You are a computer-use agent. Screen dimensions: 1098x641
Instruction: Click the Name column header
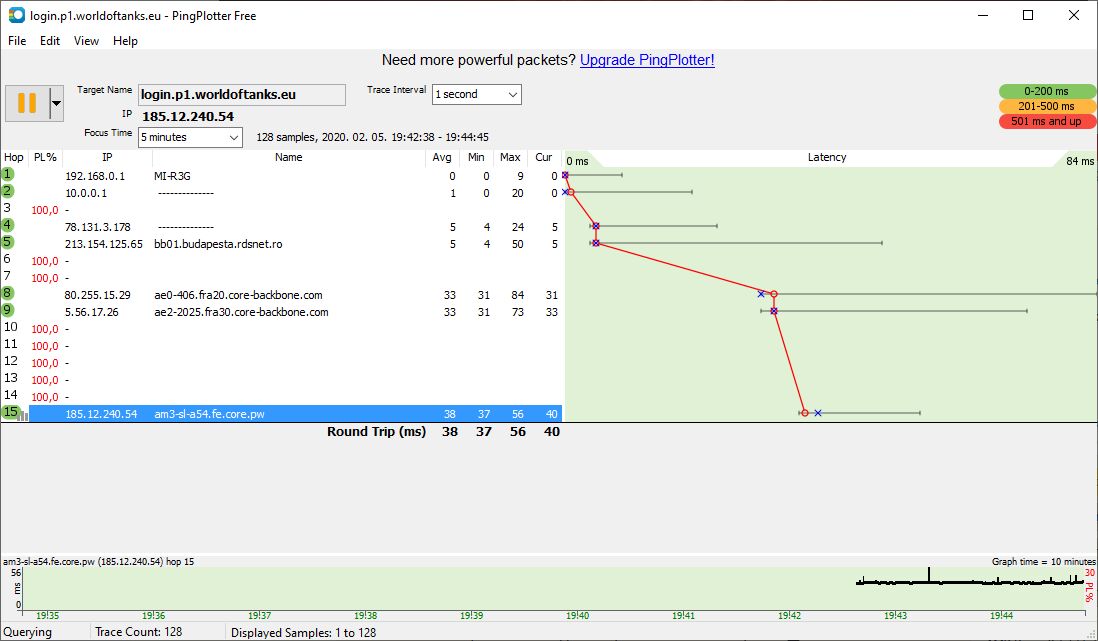point(289,157)
